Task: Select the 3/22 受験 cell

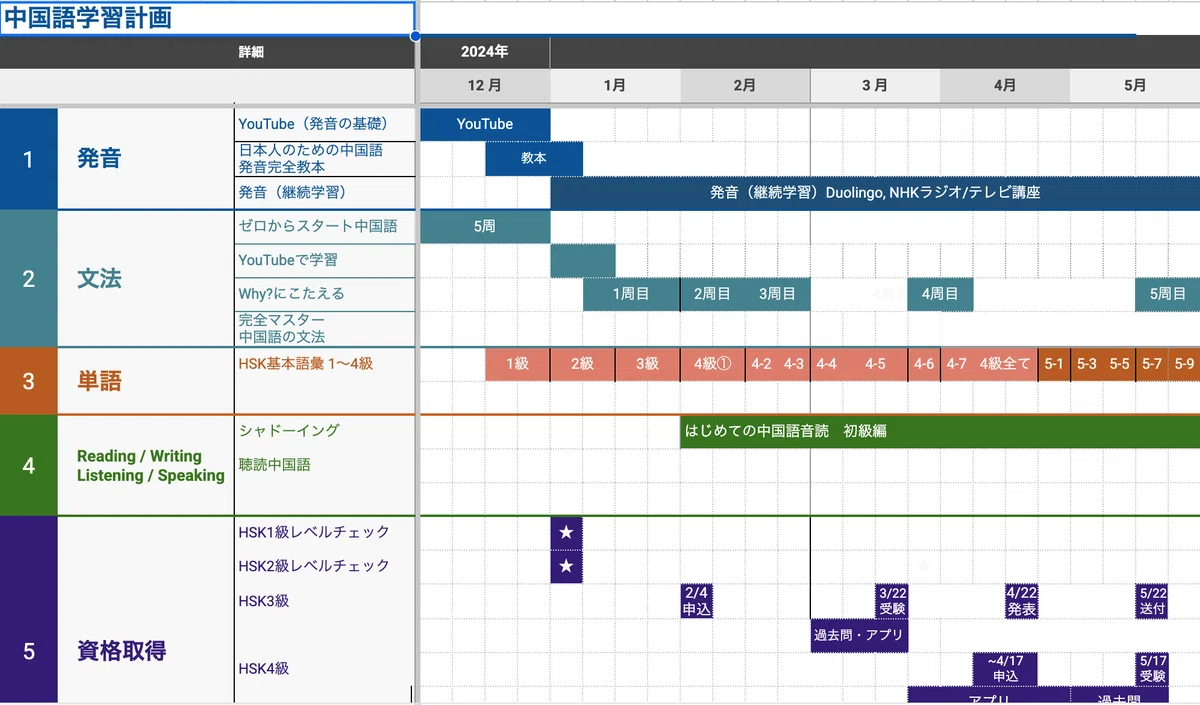Action: pyautogui.click(x=892, y=601)
